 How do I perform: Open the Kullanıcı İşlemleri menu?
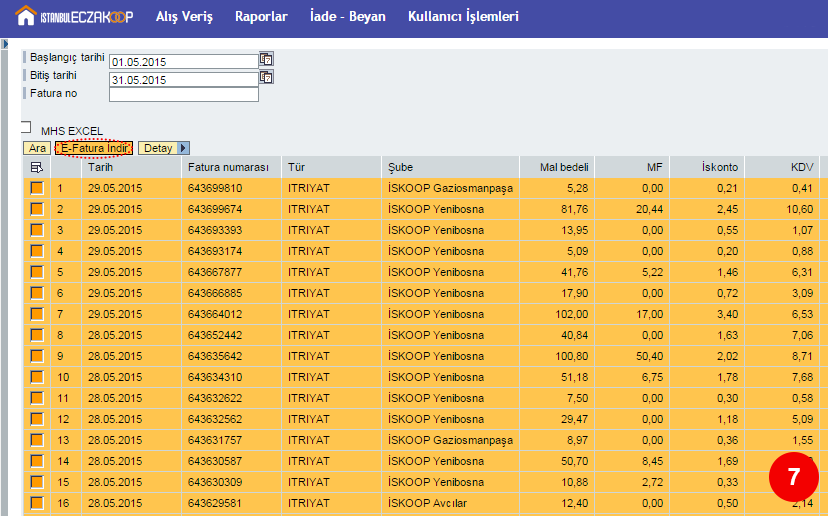pos(463,16)
